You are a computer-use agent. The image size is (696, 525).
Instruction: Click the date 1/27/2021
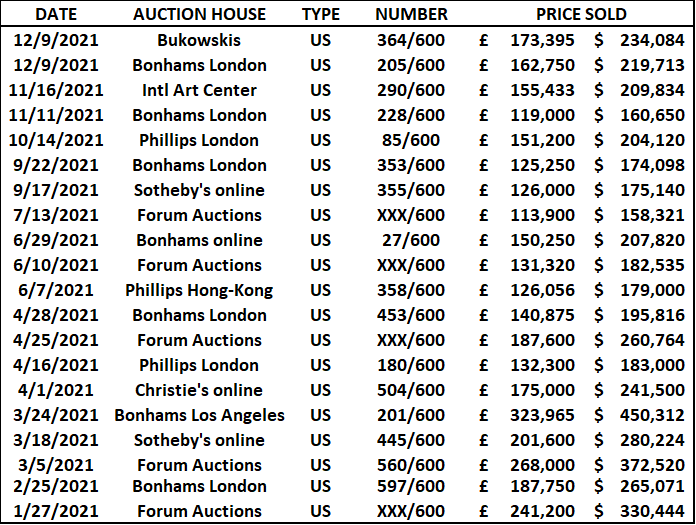click(x=57, y=511)
